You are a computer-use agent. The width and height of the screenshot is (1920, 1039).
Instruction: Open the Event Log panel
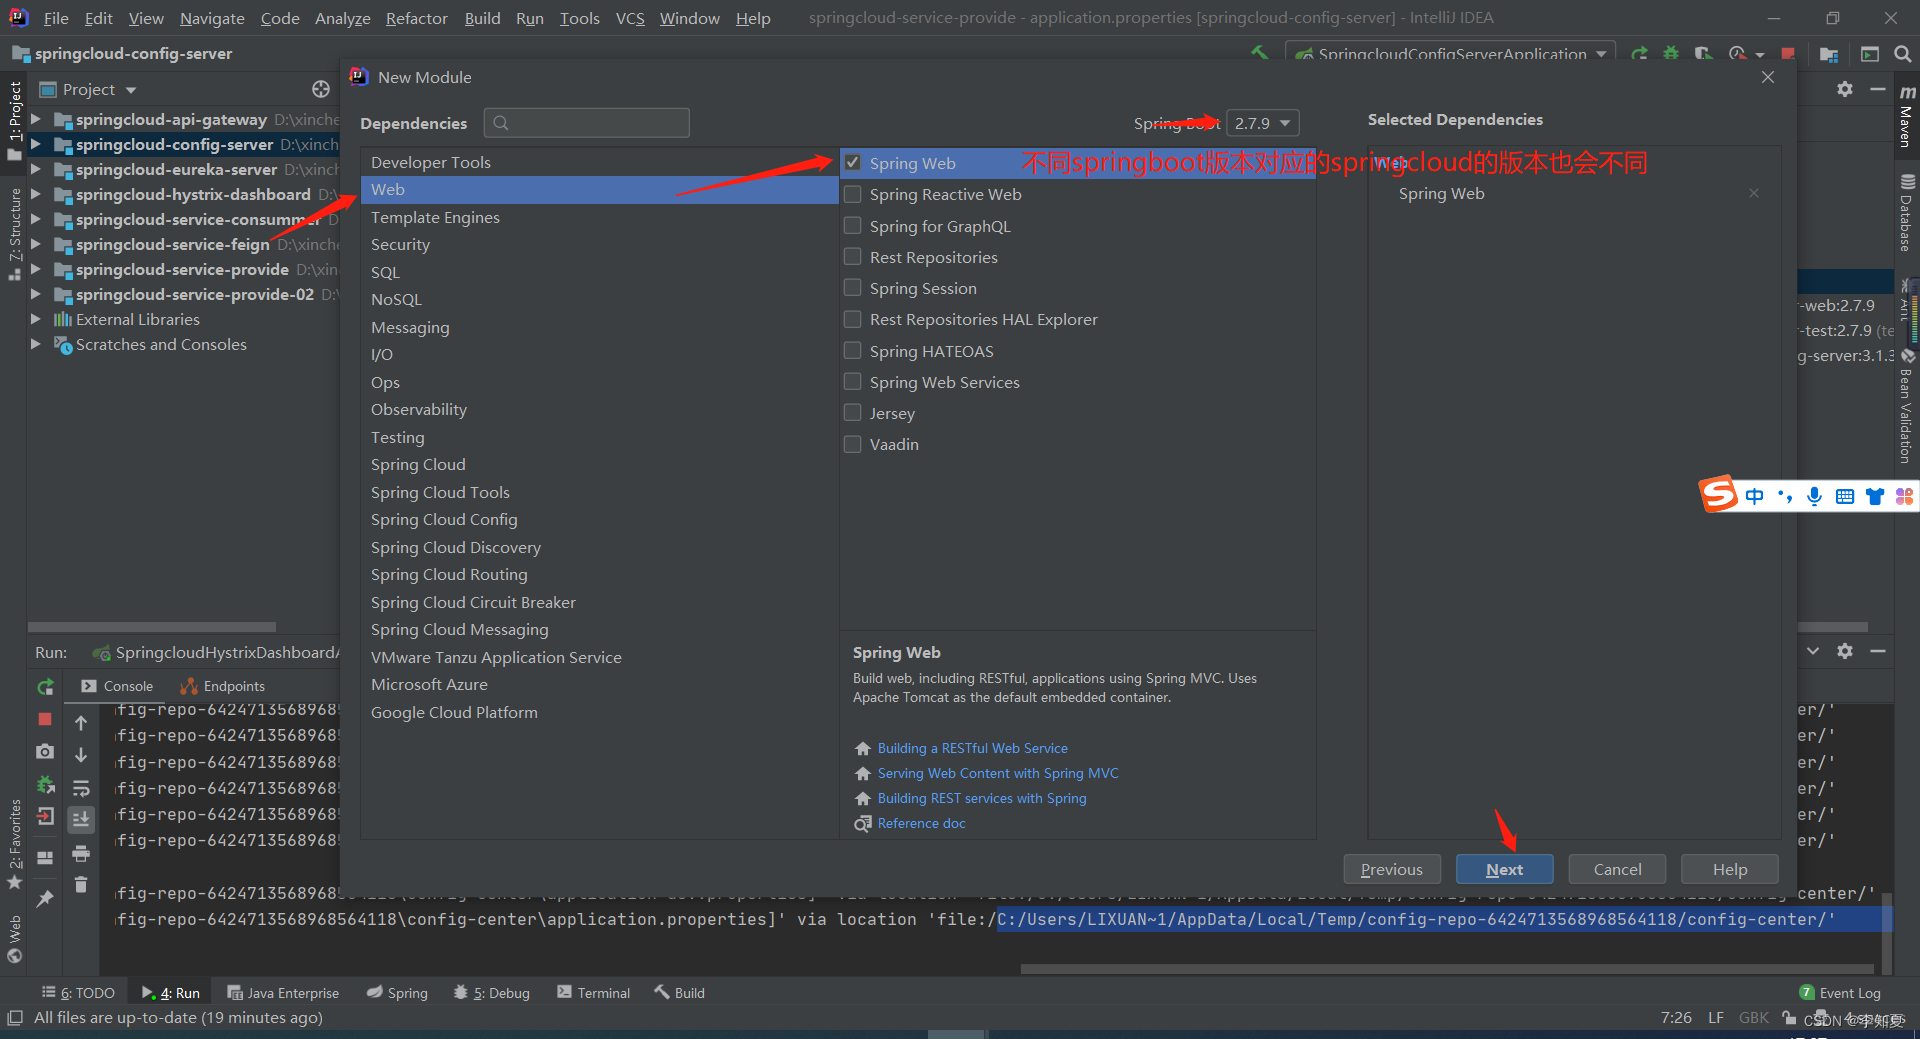pyautogui.click(x=1840, y=992)
